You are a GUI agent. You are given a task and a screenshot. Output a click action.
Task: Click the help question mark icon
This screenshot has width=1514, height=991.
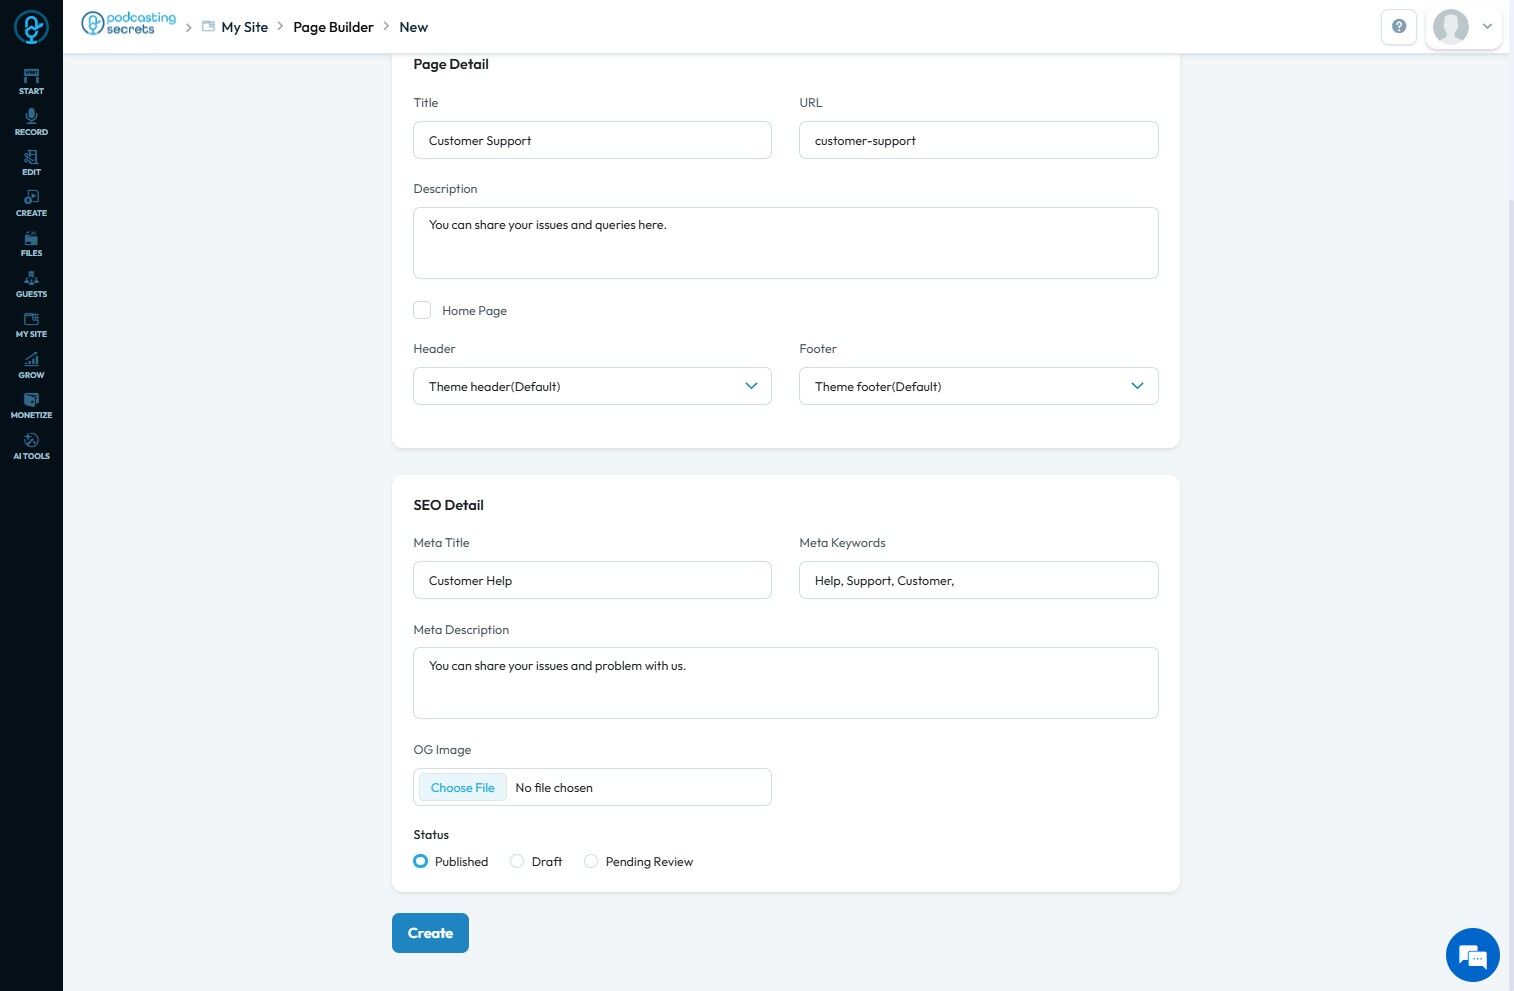tap(1398, 27)
